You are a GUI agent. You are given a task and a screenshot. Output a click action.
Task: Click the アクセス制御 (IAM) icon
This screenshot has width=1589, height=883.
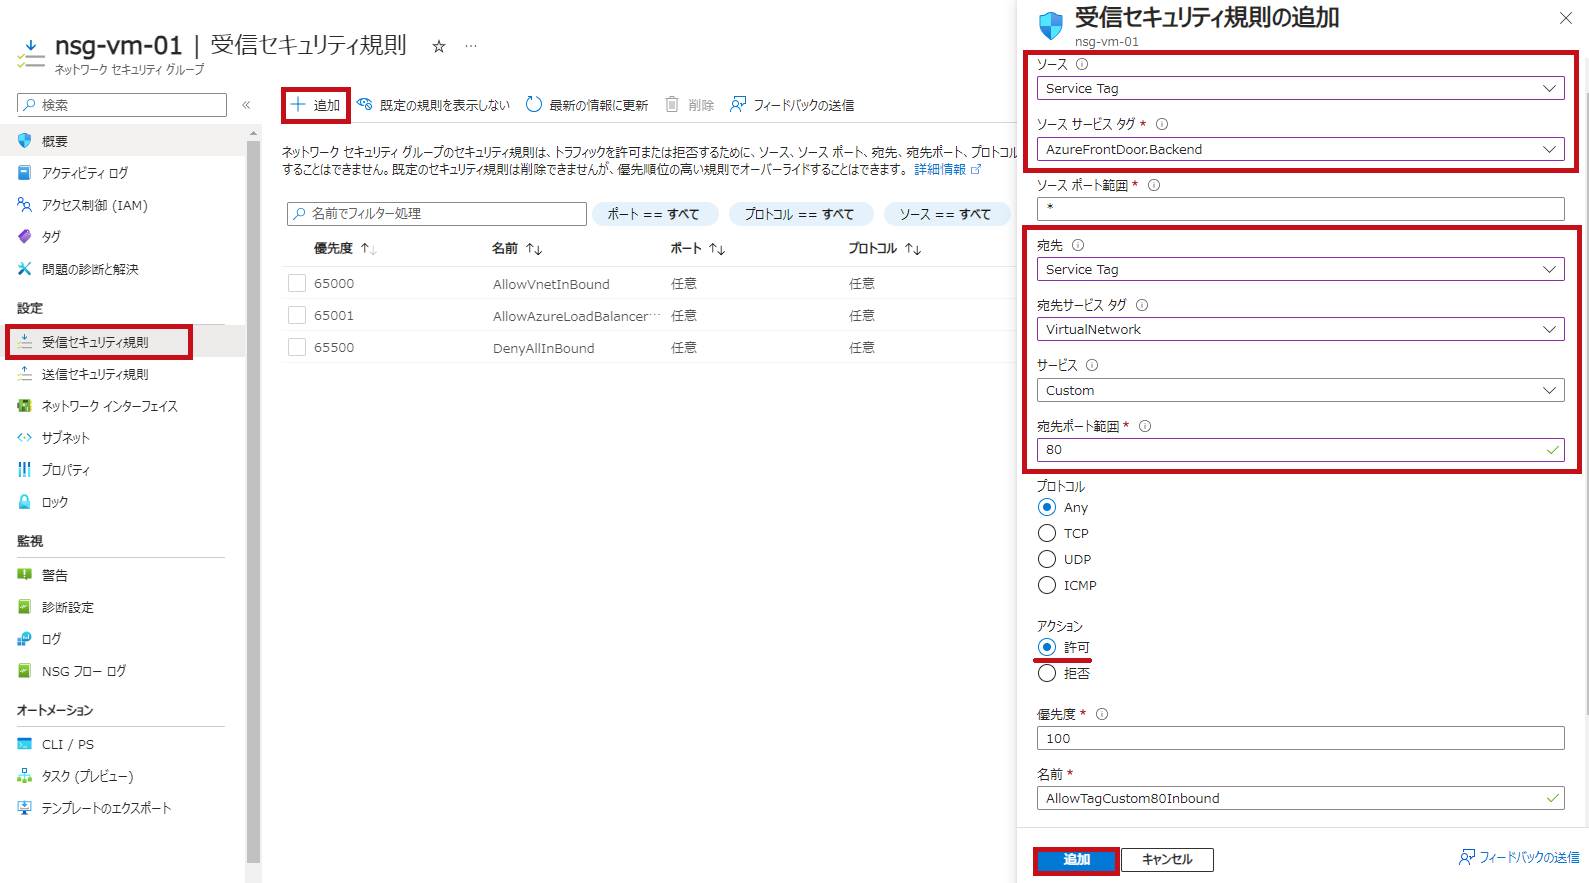click(25, 205)
